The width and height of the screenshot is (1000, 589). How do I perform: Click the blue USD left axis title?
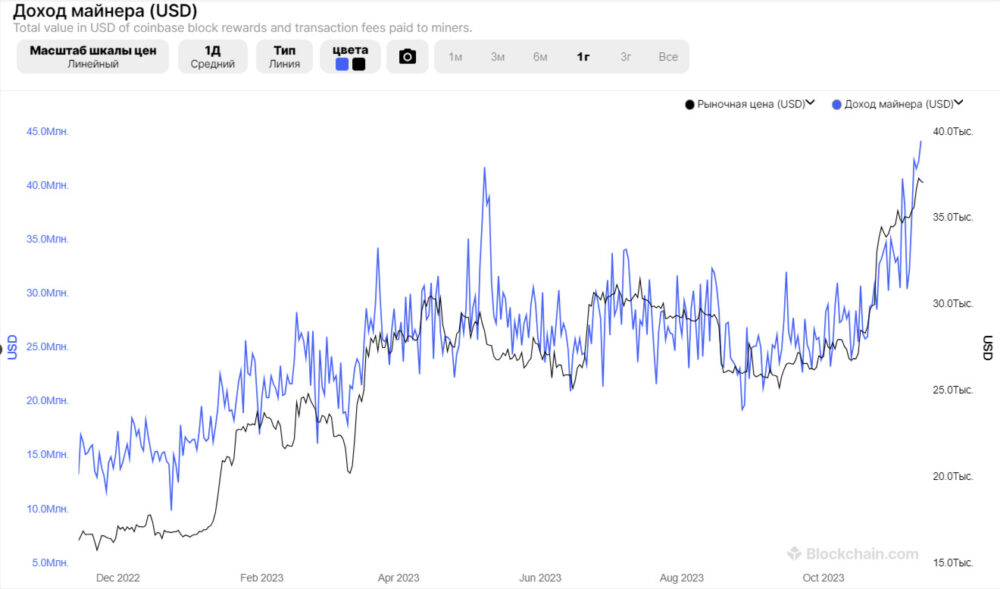point(12,347)
